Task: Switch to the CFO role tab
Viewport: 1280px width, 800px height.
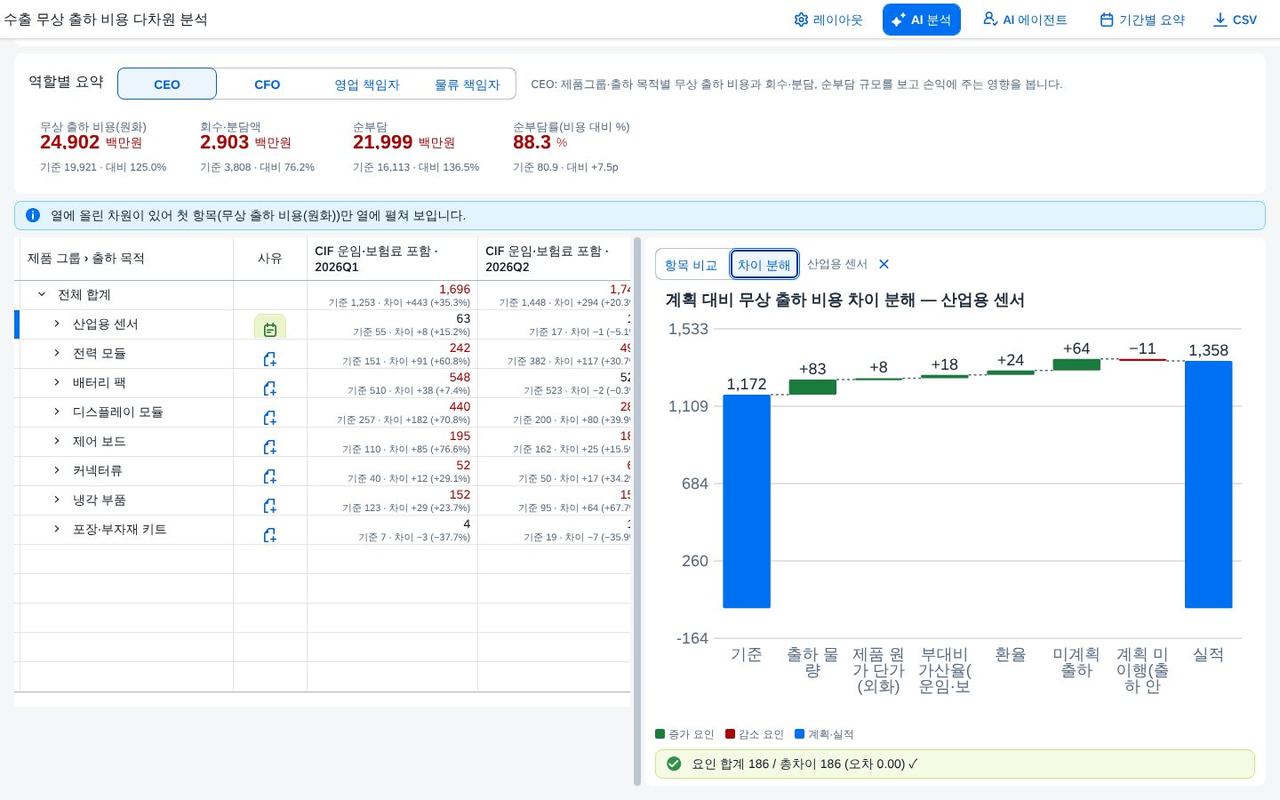Action: point(267,84)
